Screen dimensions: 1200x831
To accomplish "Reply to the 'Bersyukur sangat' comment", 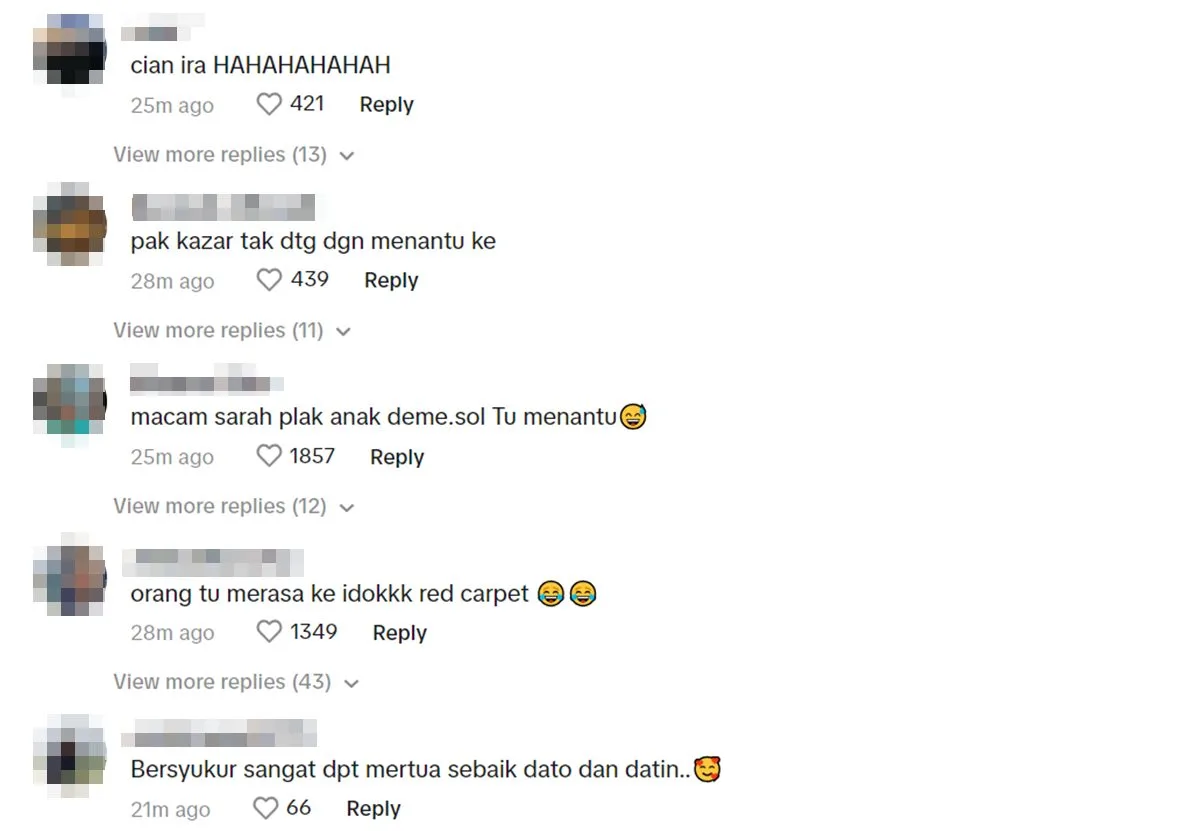I will pos(373,809).
